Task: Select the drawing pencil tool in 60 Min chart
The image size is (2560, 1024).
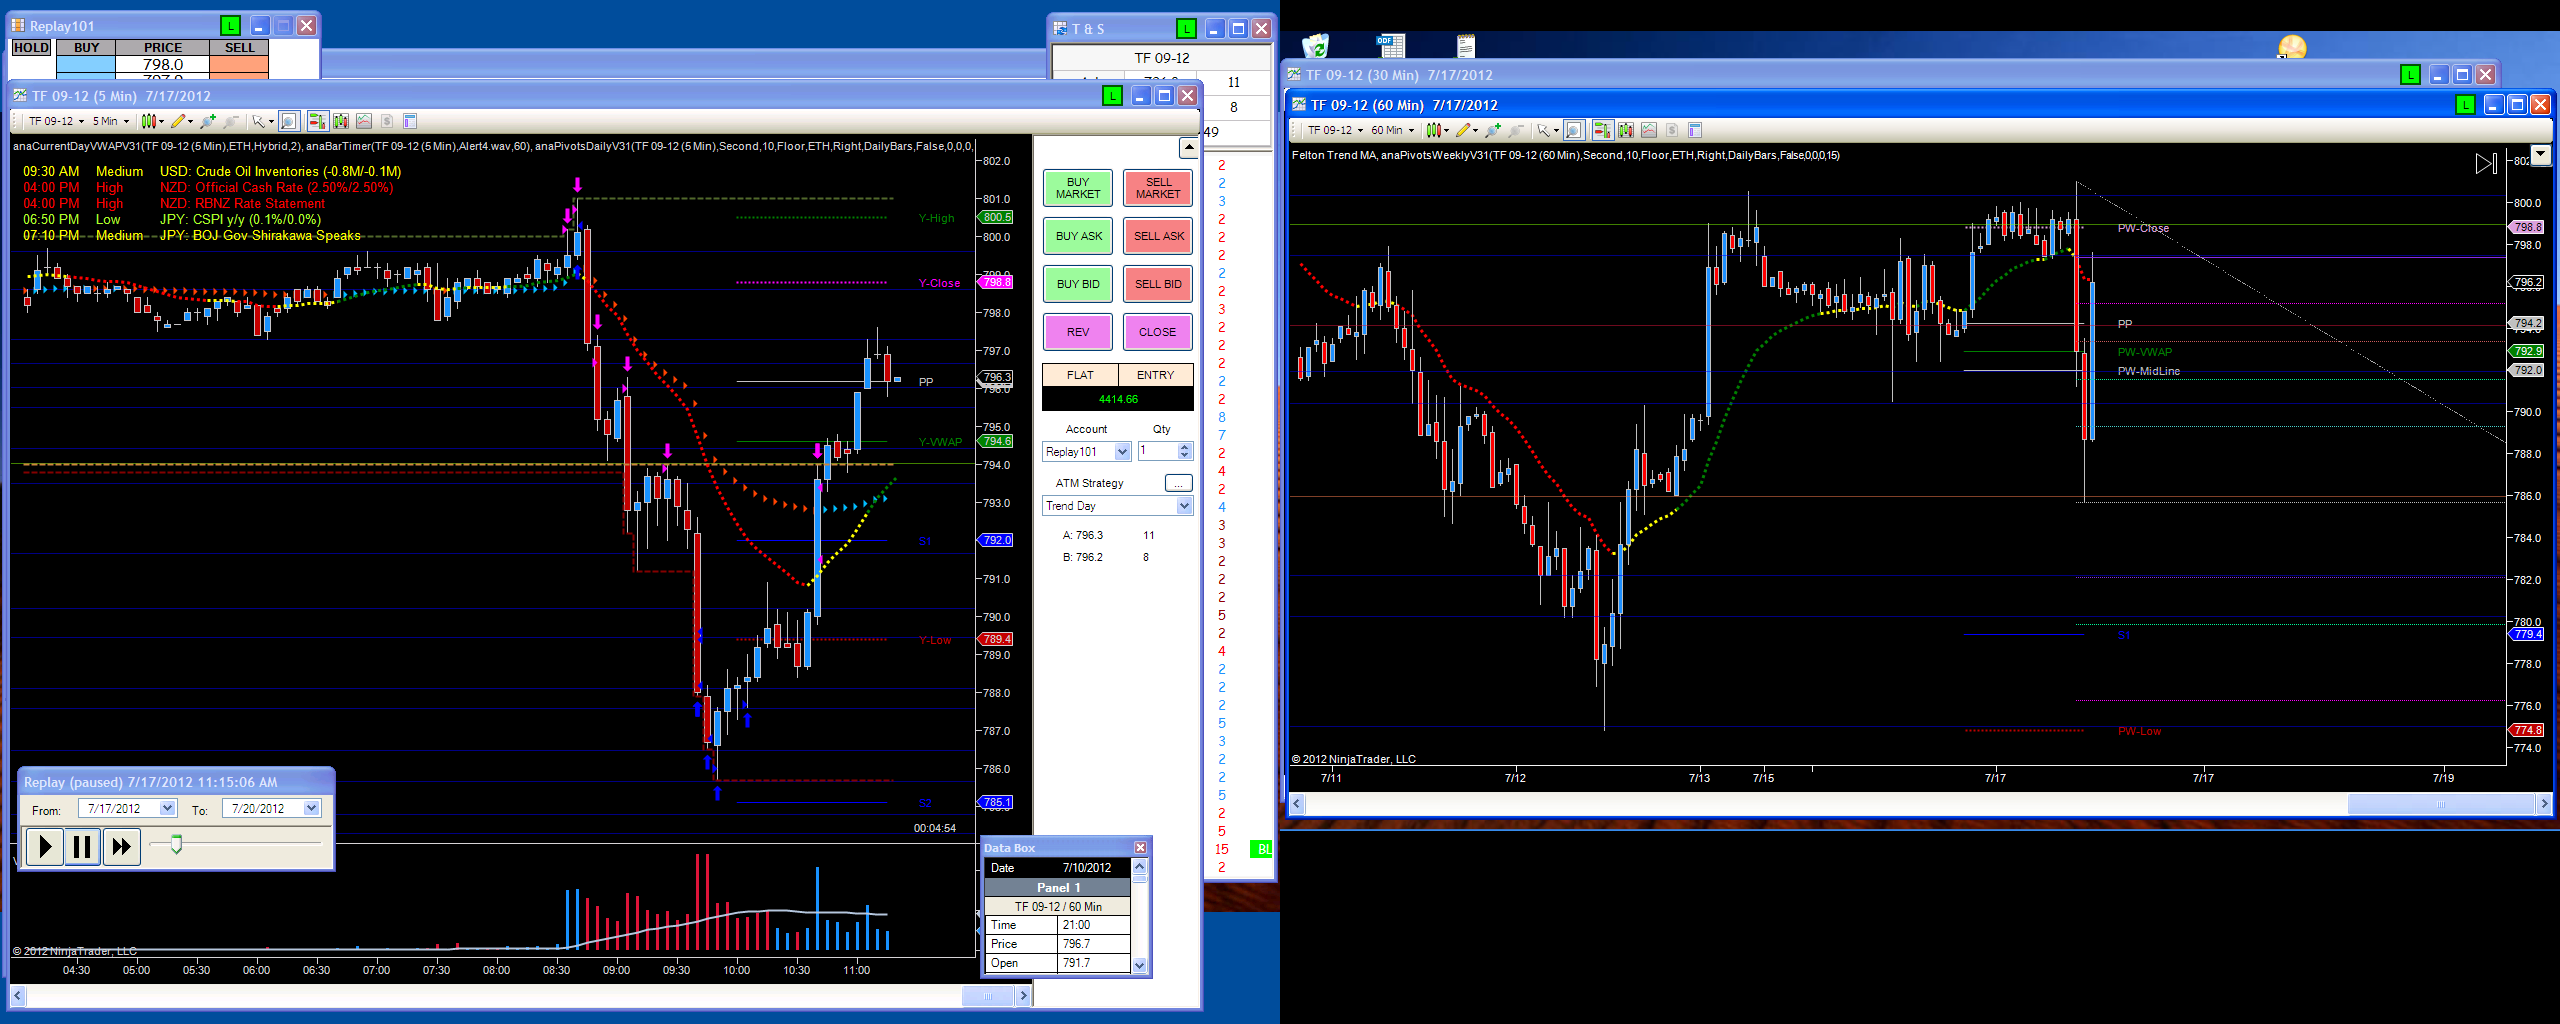Action: (x=1463, y=130)
